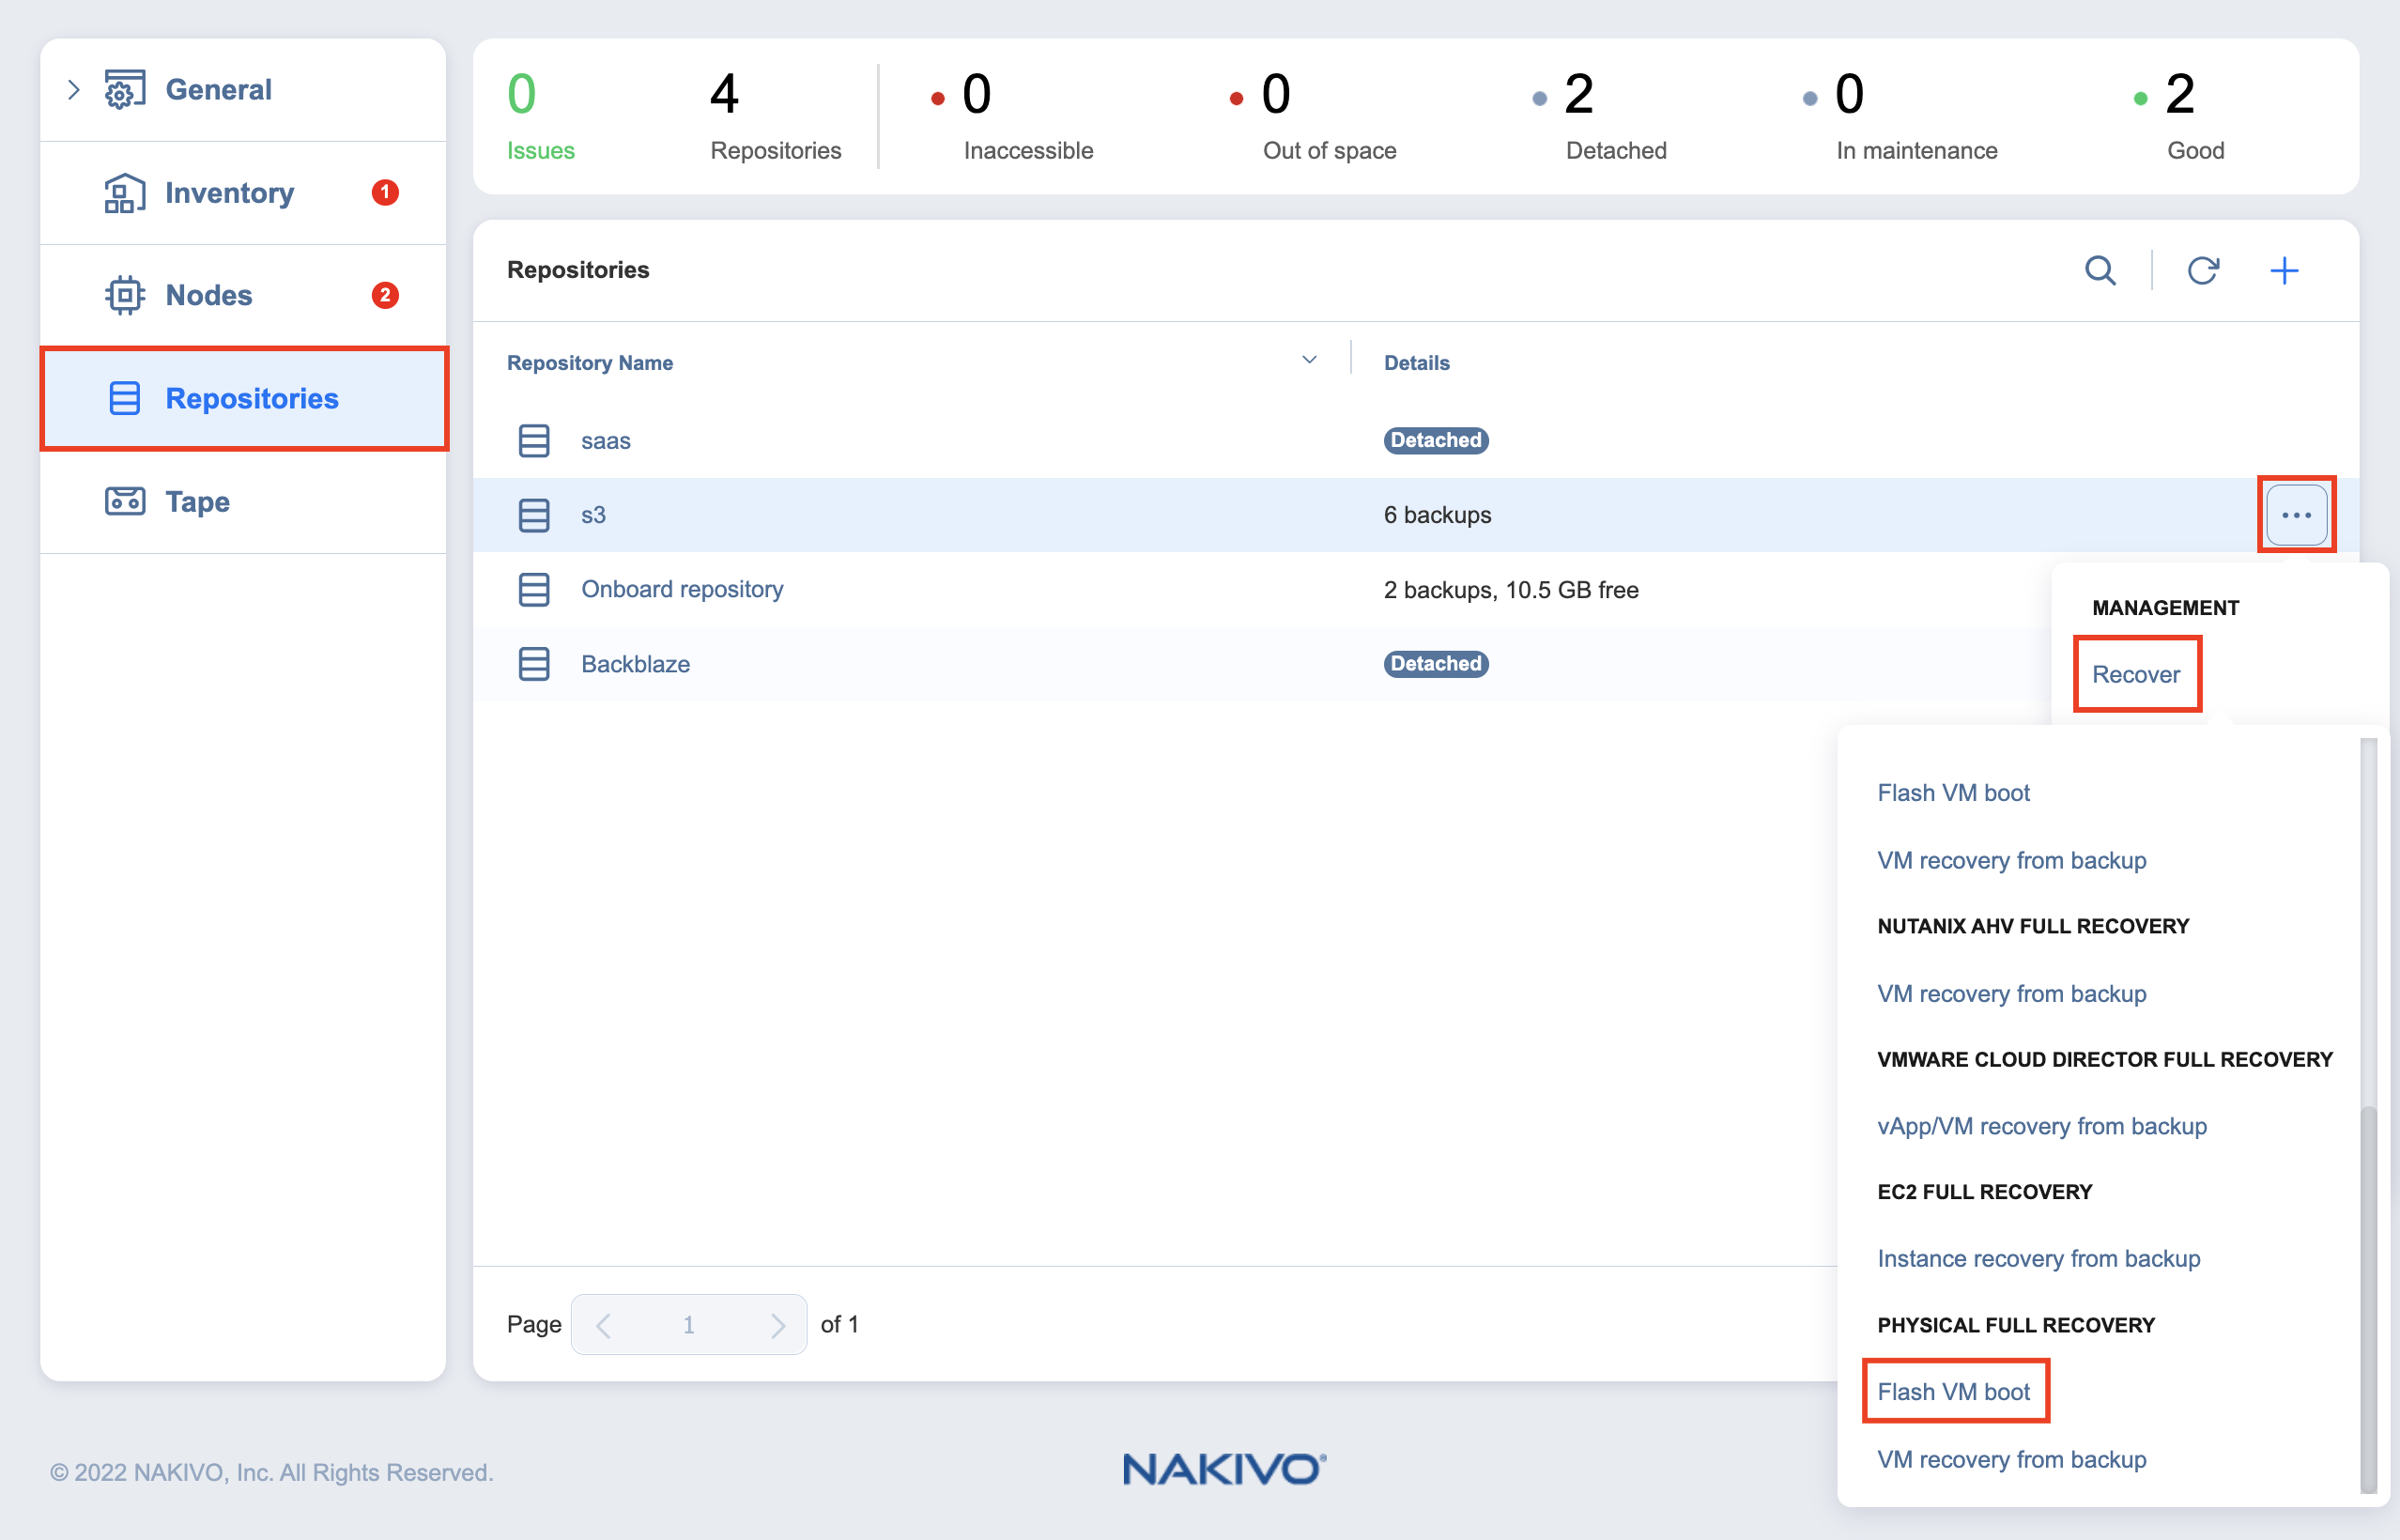Click the Repositories total count

click(775, 116)
